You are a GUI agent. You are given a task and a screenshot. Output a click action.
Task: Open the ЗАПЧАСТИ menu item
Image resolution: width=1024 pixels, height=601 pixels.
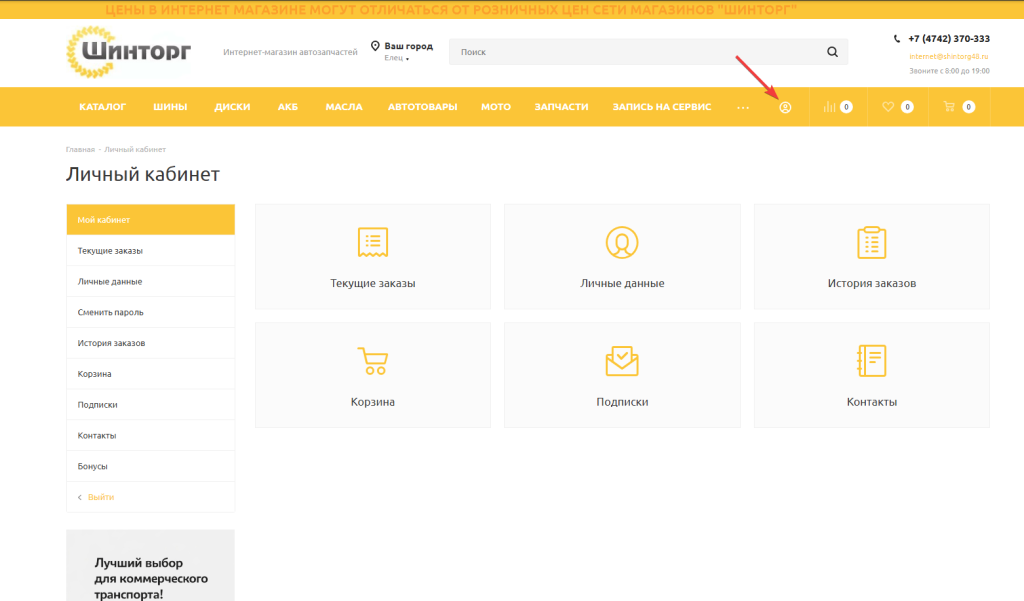pos(562,106)
